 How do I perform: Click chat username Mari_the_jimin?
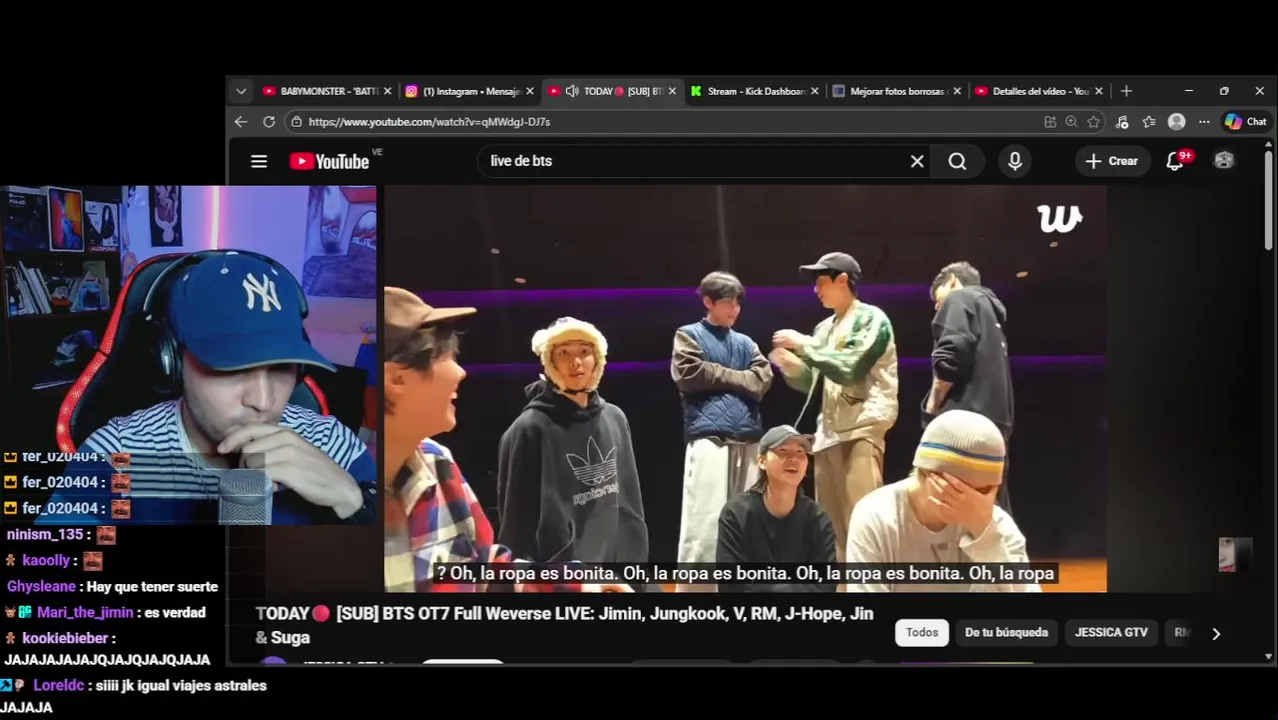coord(85,613)
